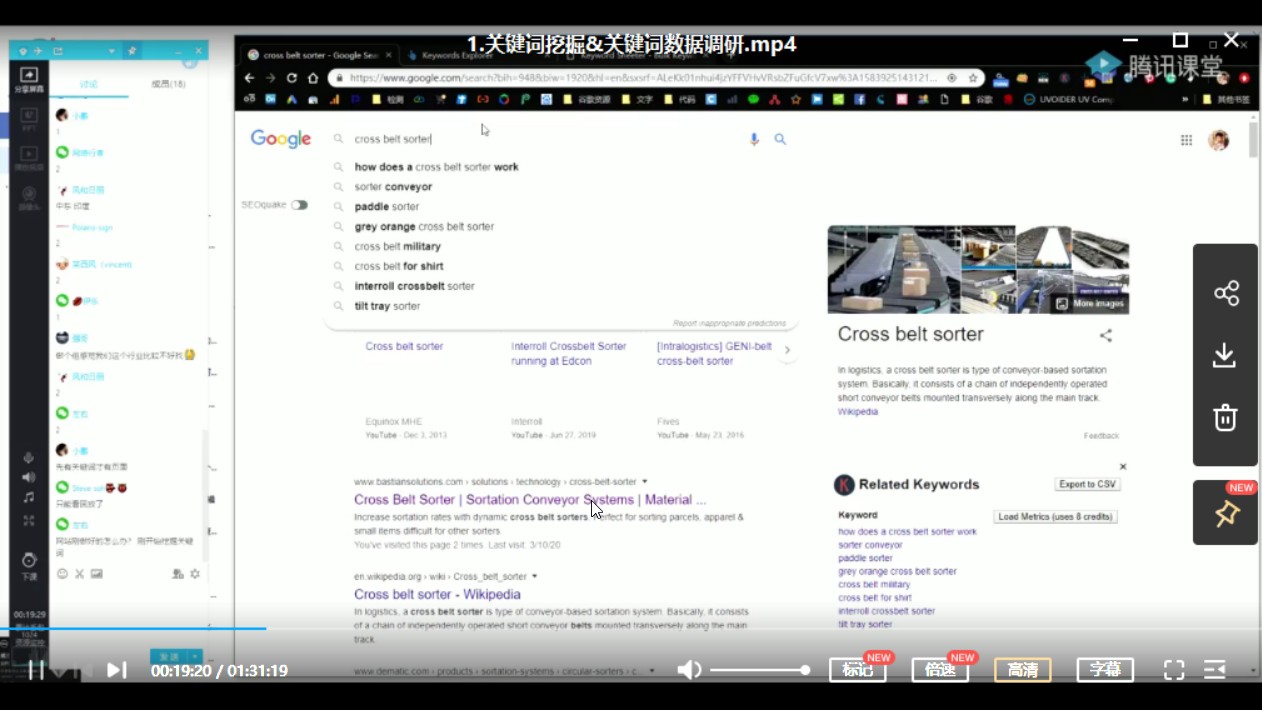Skip to the next video
The width and height of the screenshot is (1262, 710).
click(116, 670)
